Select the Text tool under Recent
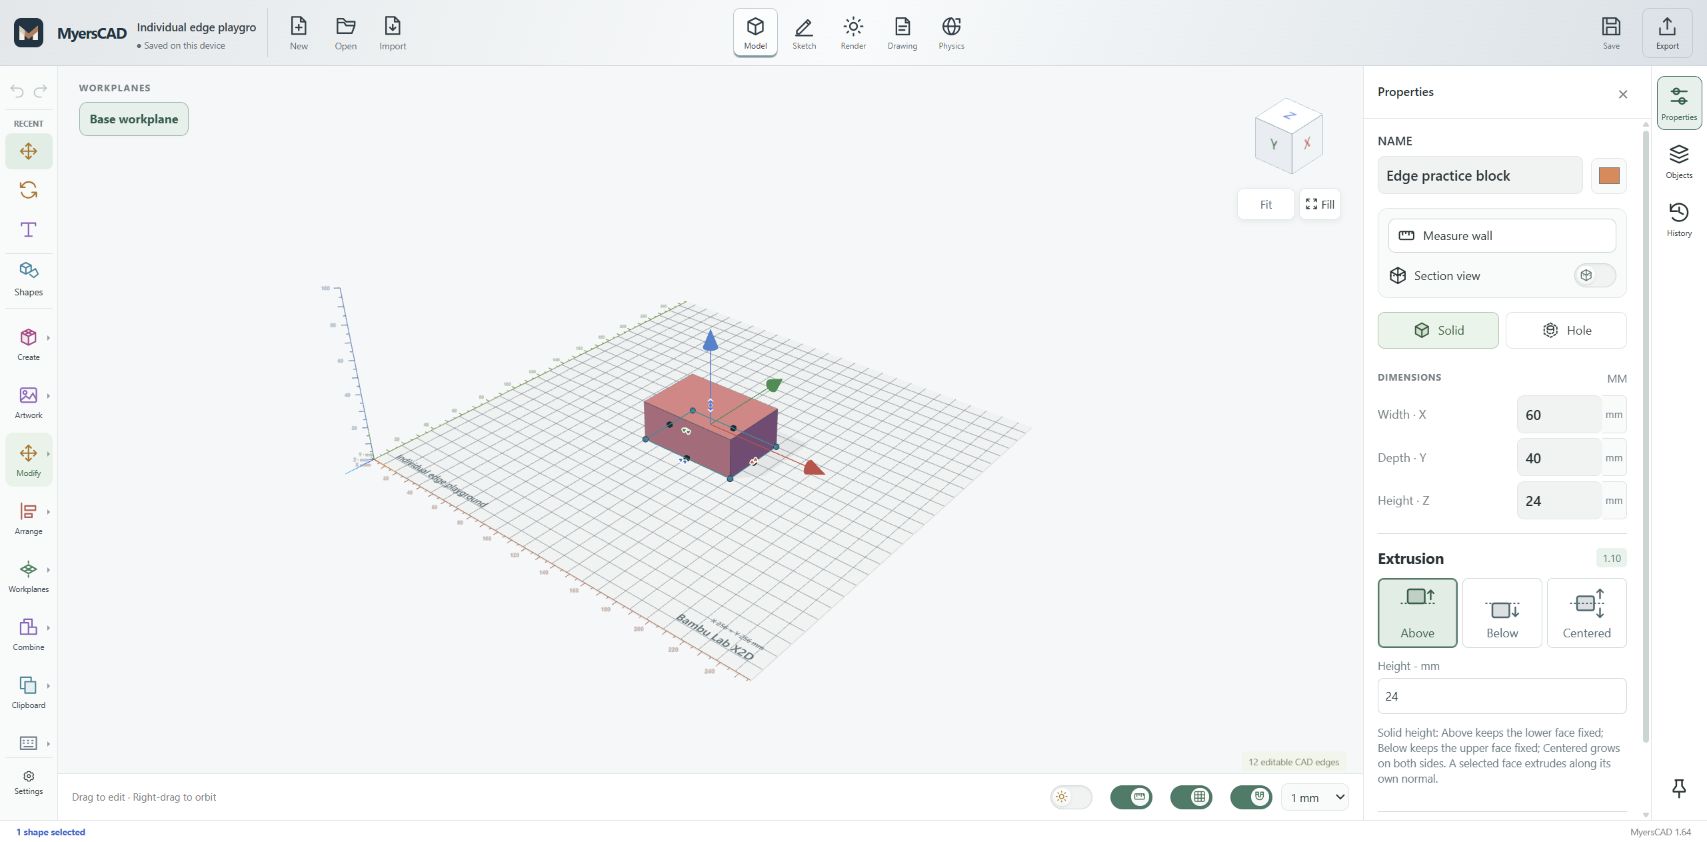The height and width of the screenshot is (842, 1707). coord(29,229)
